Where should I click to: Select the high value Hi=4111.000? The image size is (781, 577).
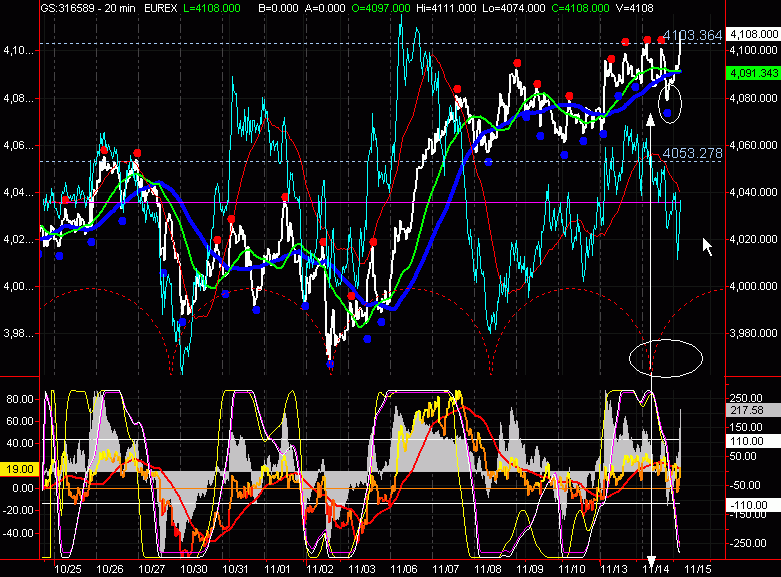447,8
